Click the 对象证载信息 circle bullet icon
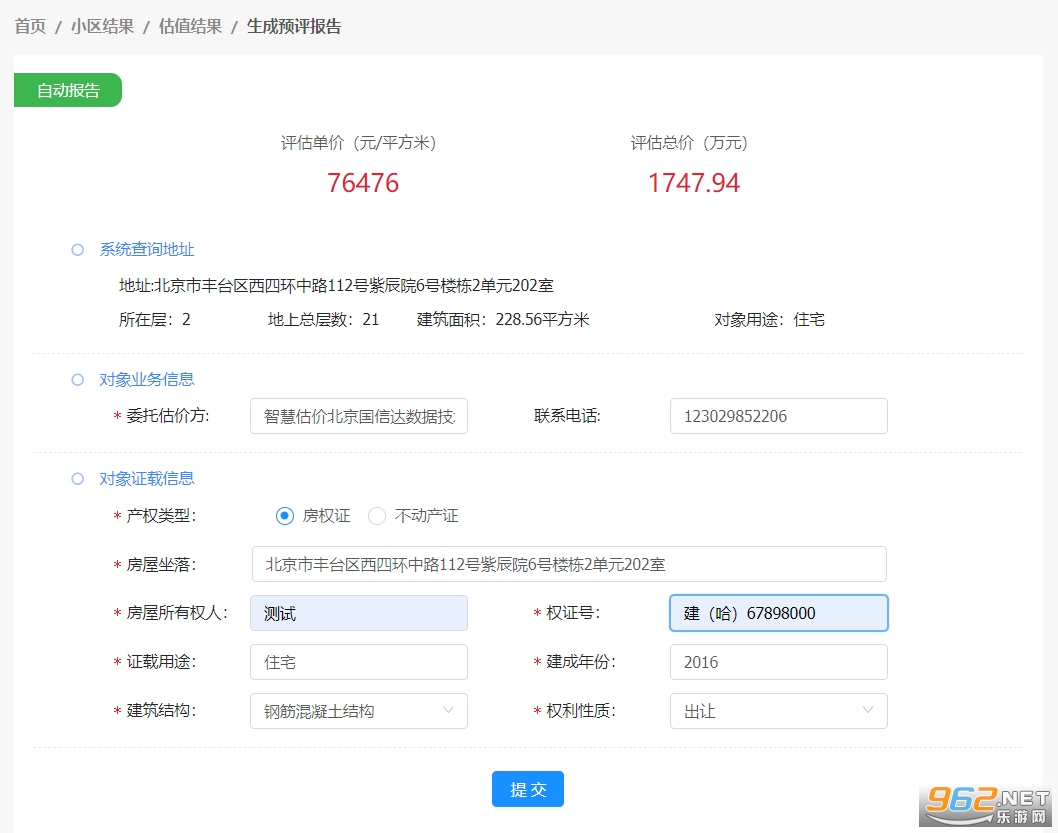 coord(77,479)
